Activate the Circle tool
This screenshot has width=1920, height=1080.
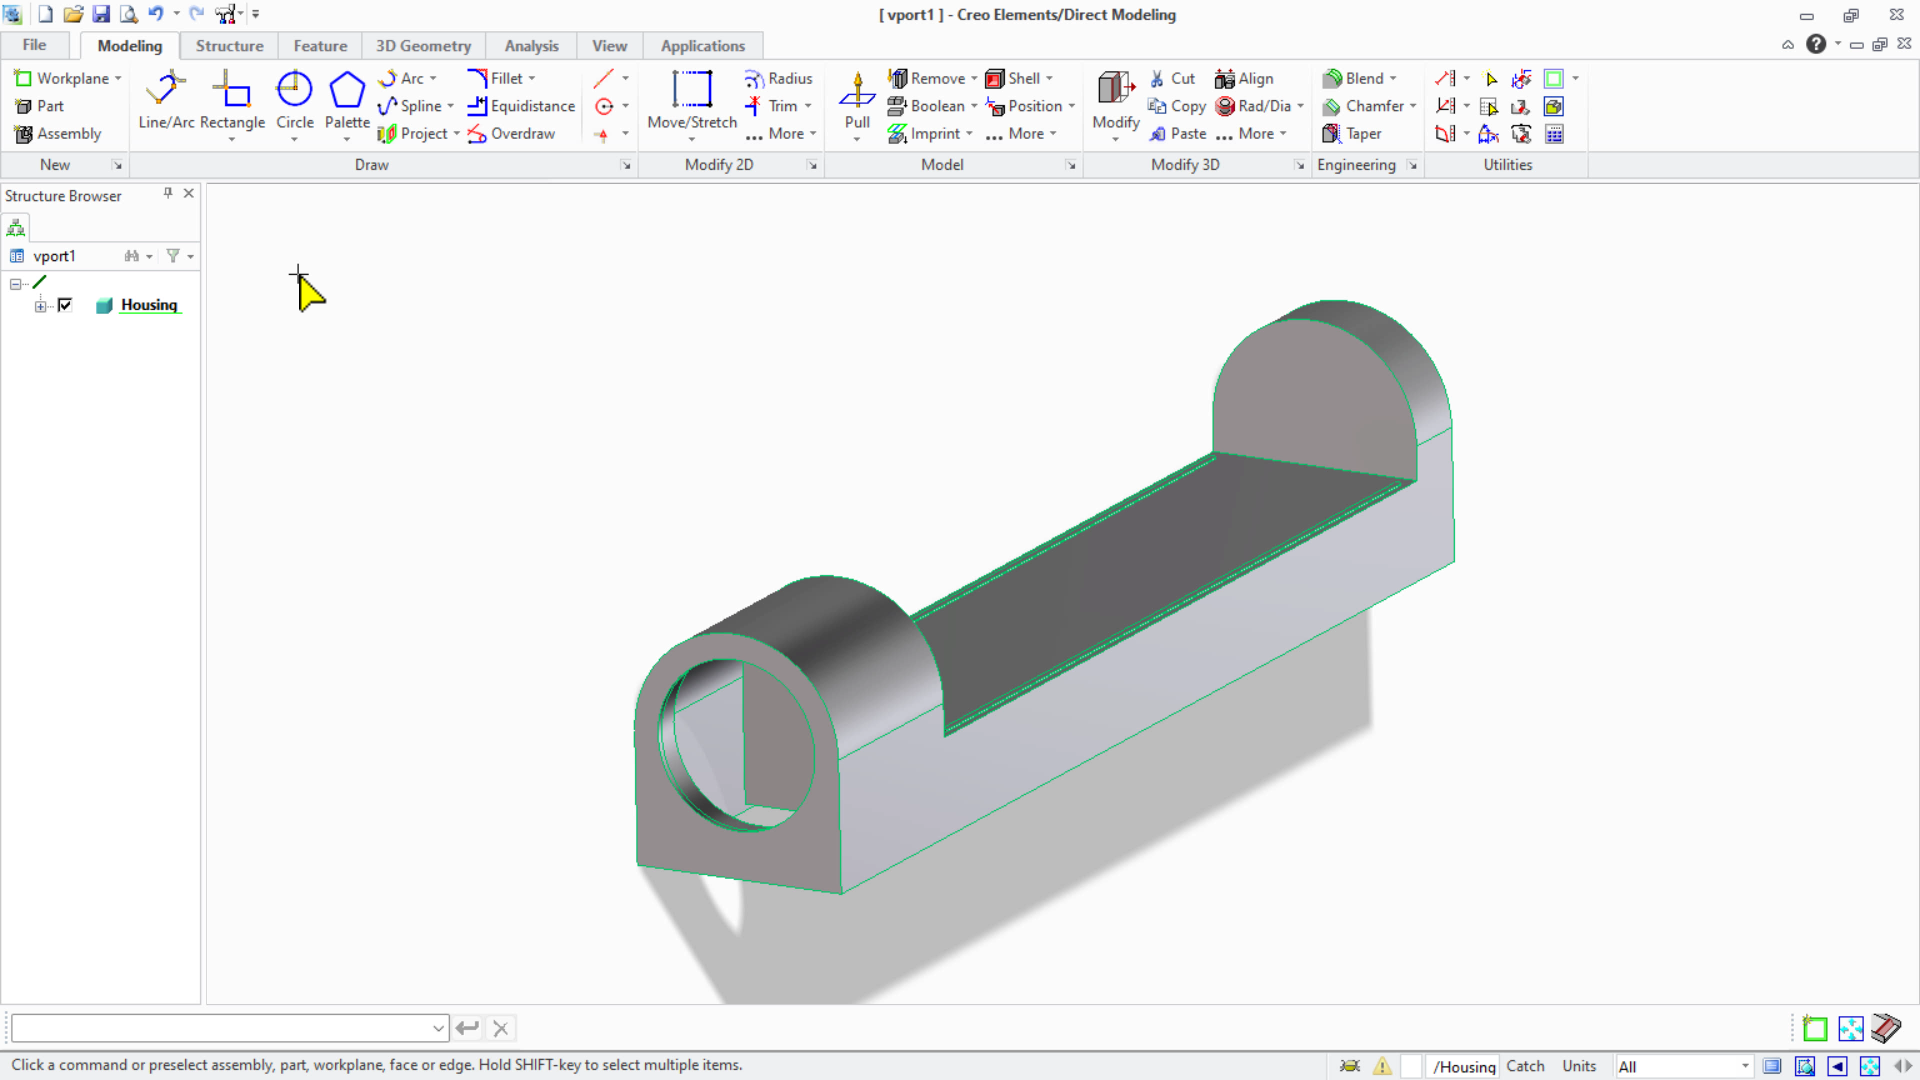[x=294, y=100]
